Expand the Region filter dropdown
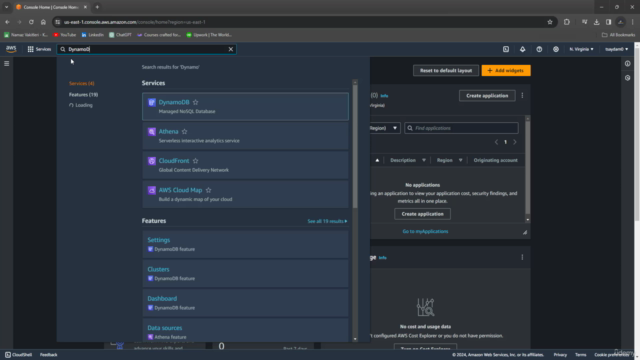Image resolution: width=640 pixels, height=360 pixels. point(384,128)
